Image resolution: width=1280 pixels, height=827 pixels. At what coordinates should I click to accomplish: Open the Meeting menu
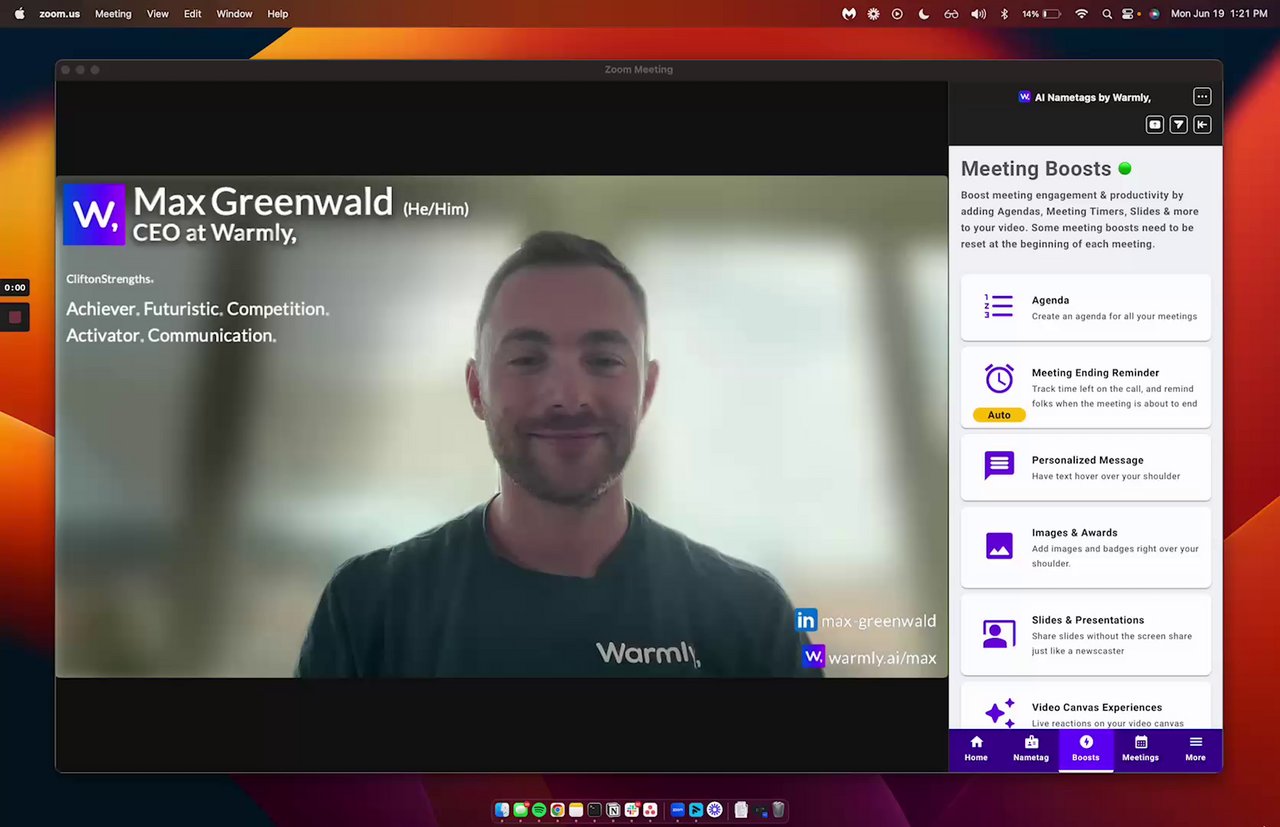113,14
